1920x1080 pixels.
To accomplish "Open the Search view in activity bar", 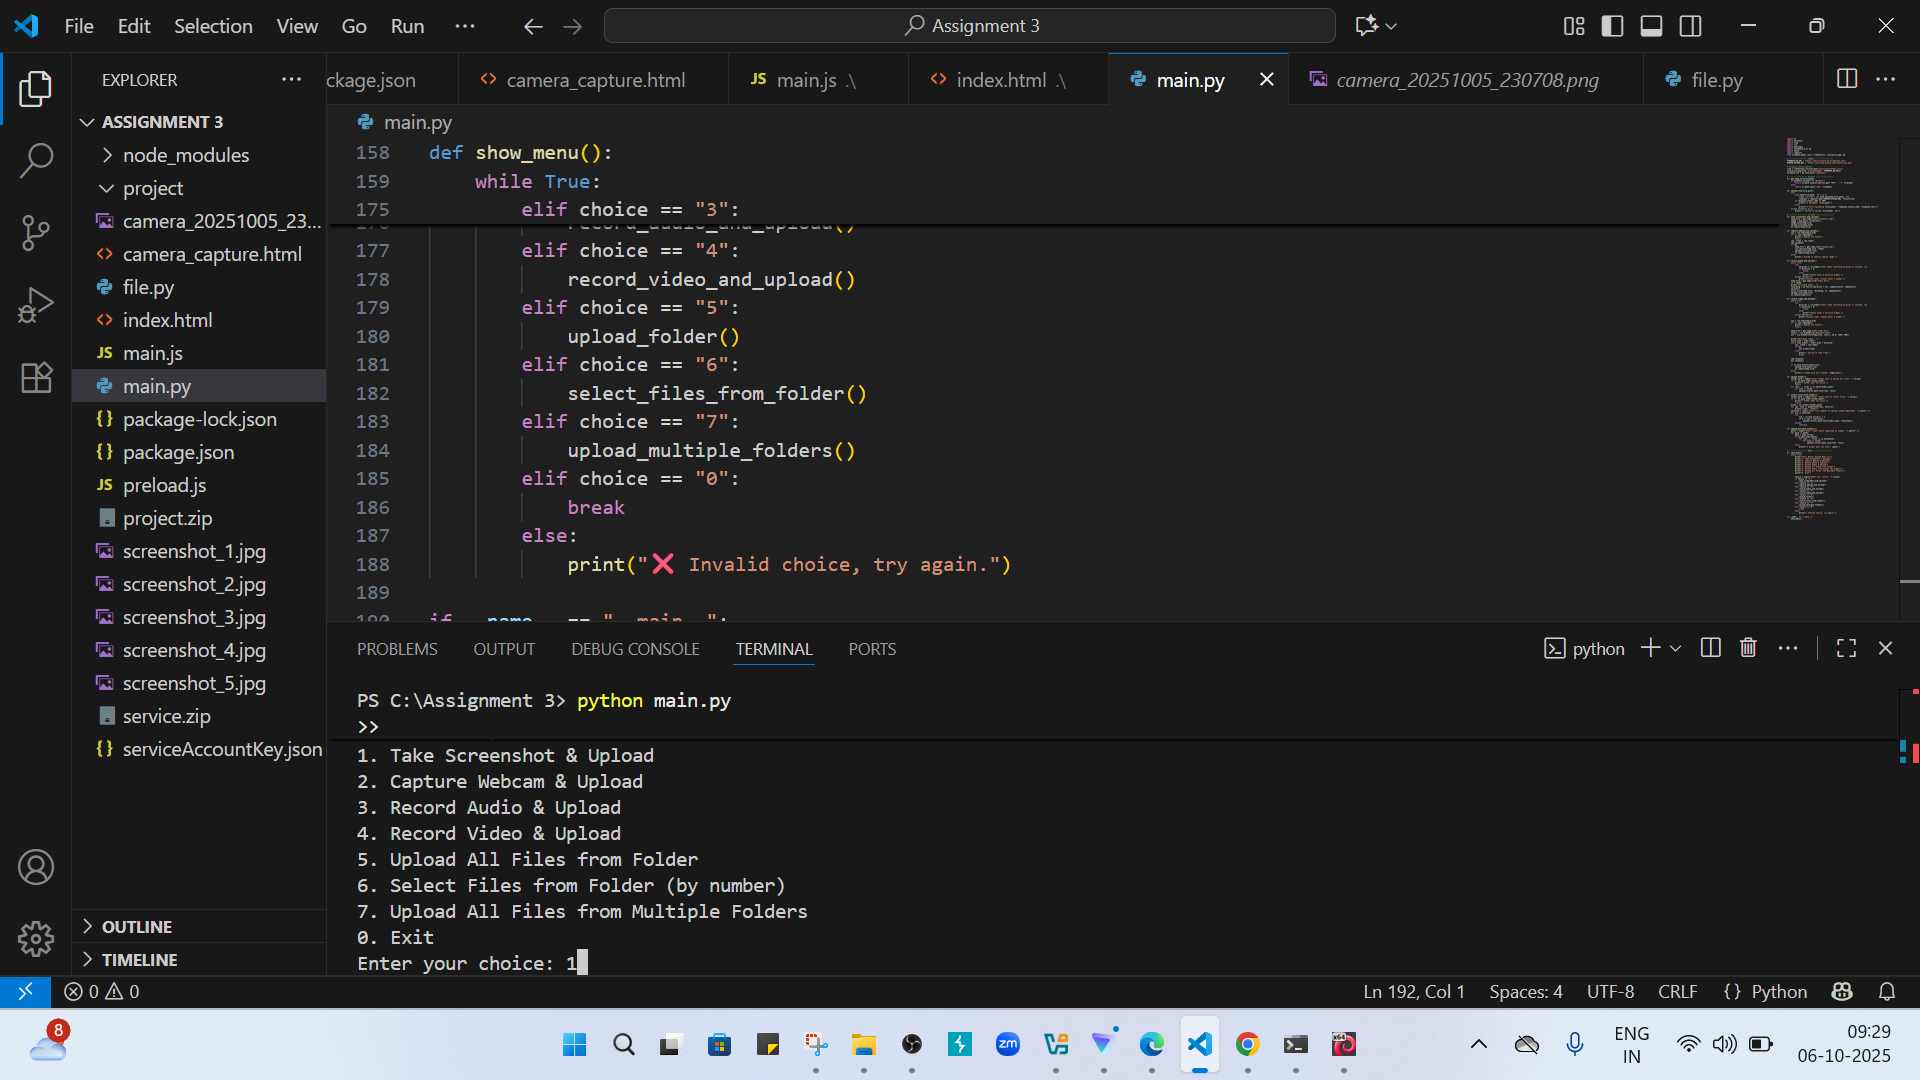I will coord(36,160).
